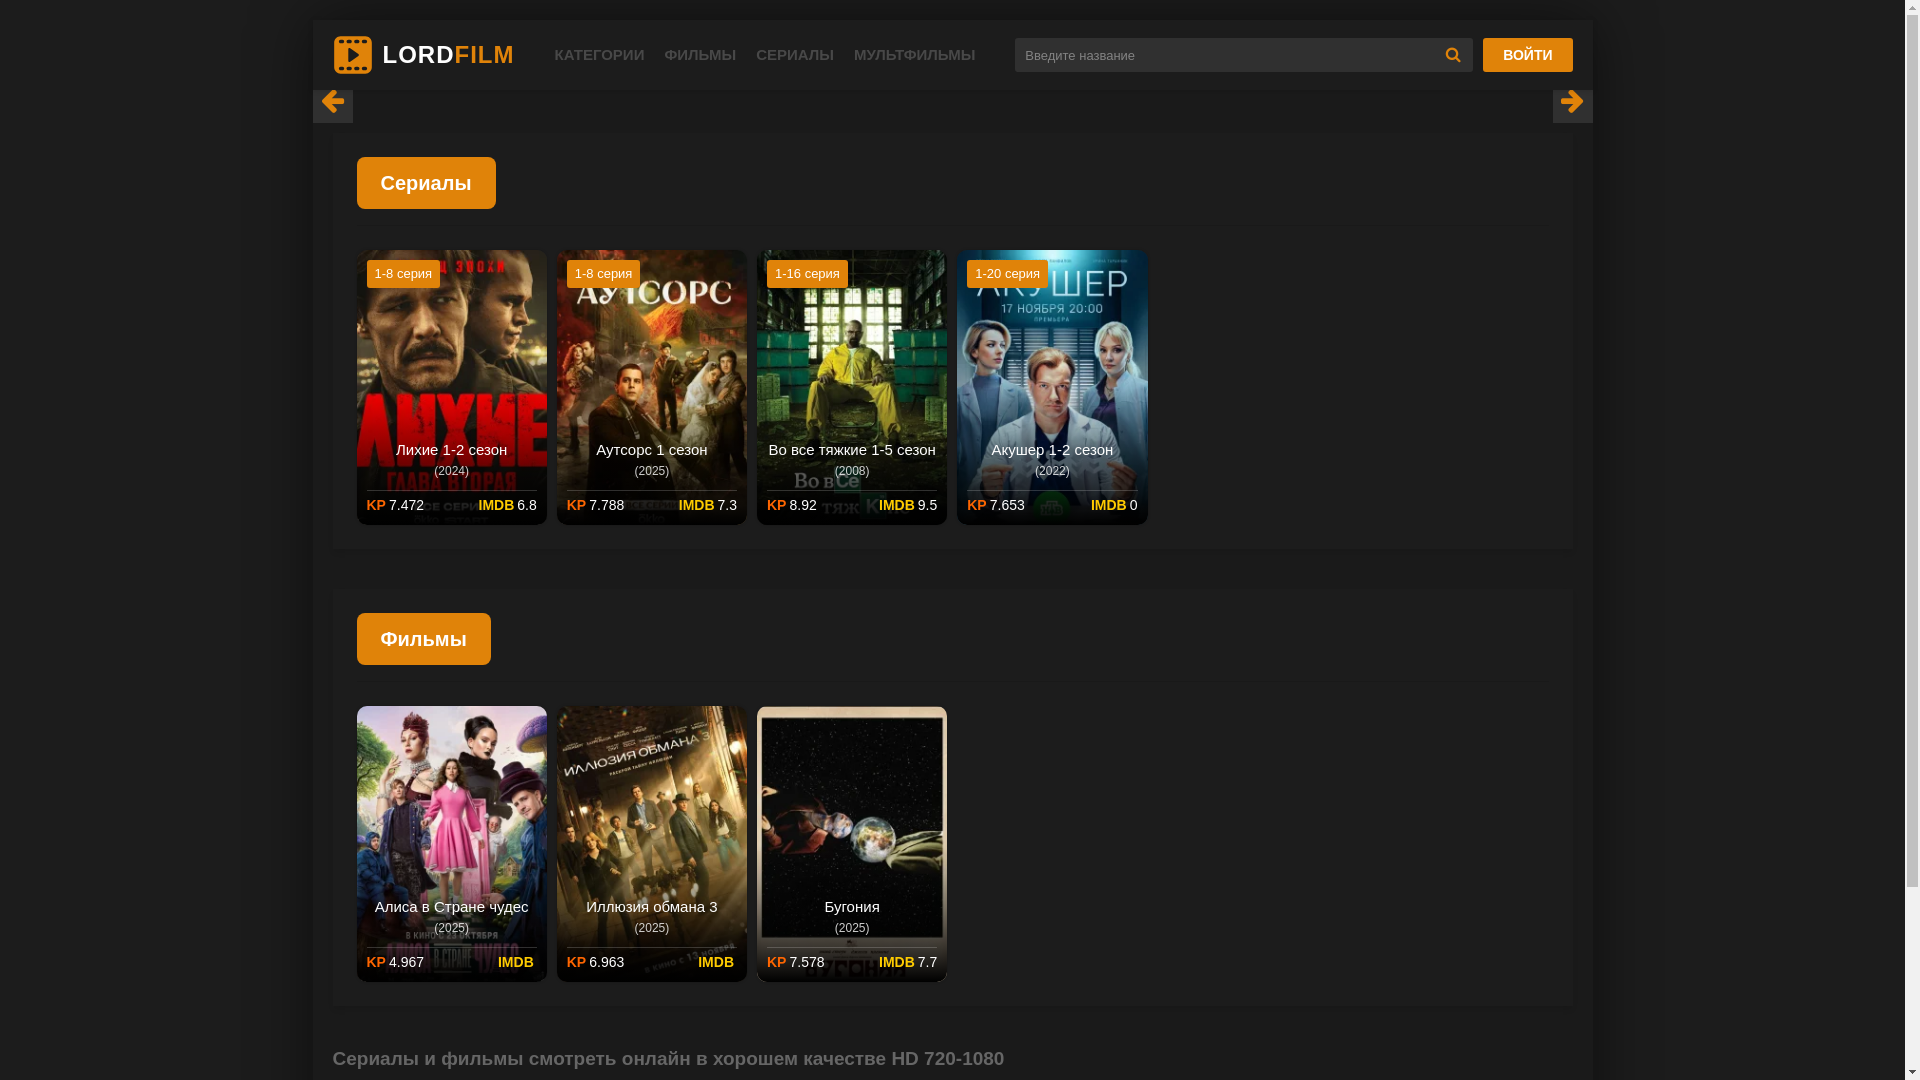This screenshot has width=1920, height=1080.
Task: Click the Иллюзия обмана 3 title
Action: click(x=652, y=907)
